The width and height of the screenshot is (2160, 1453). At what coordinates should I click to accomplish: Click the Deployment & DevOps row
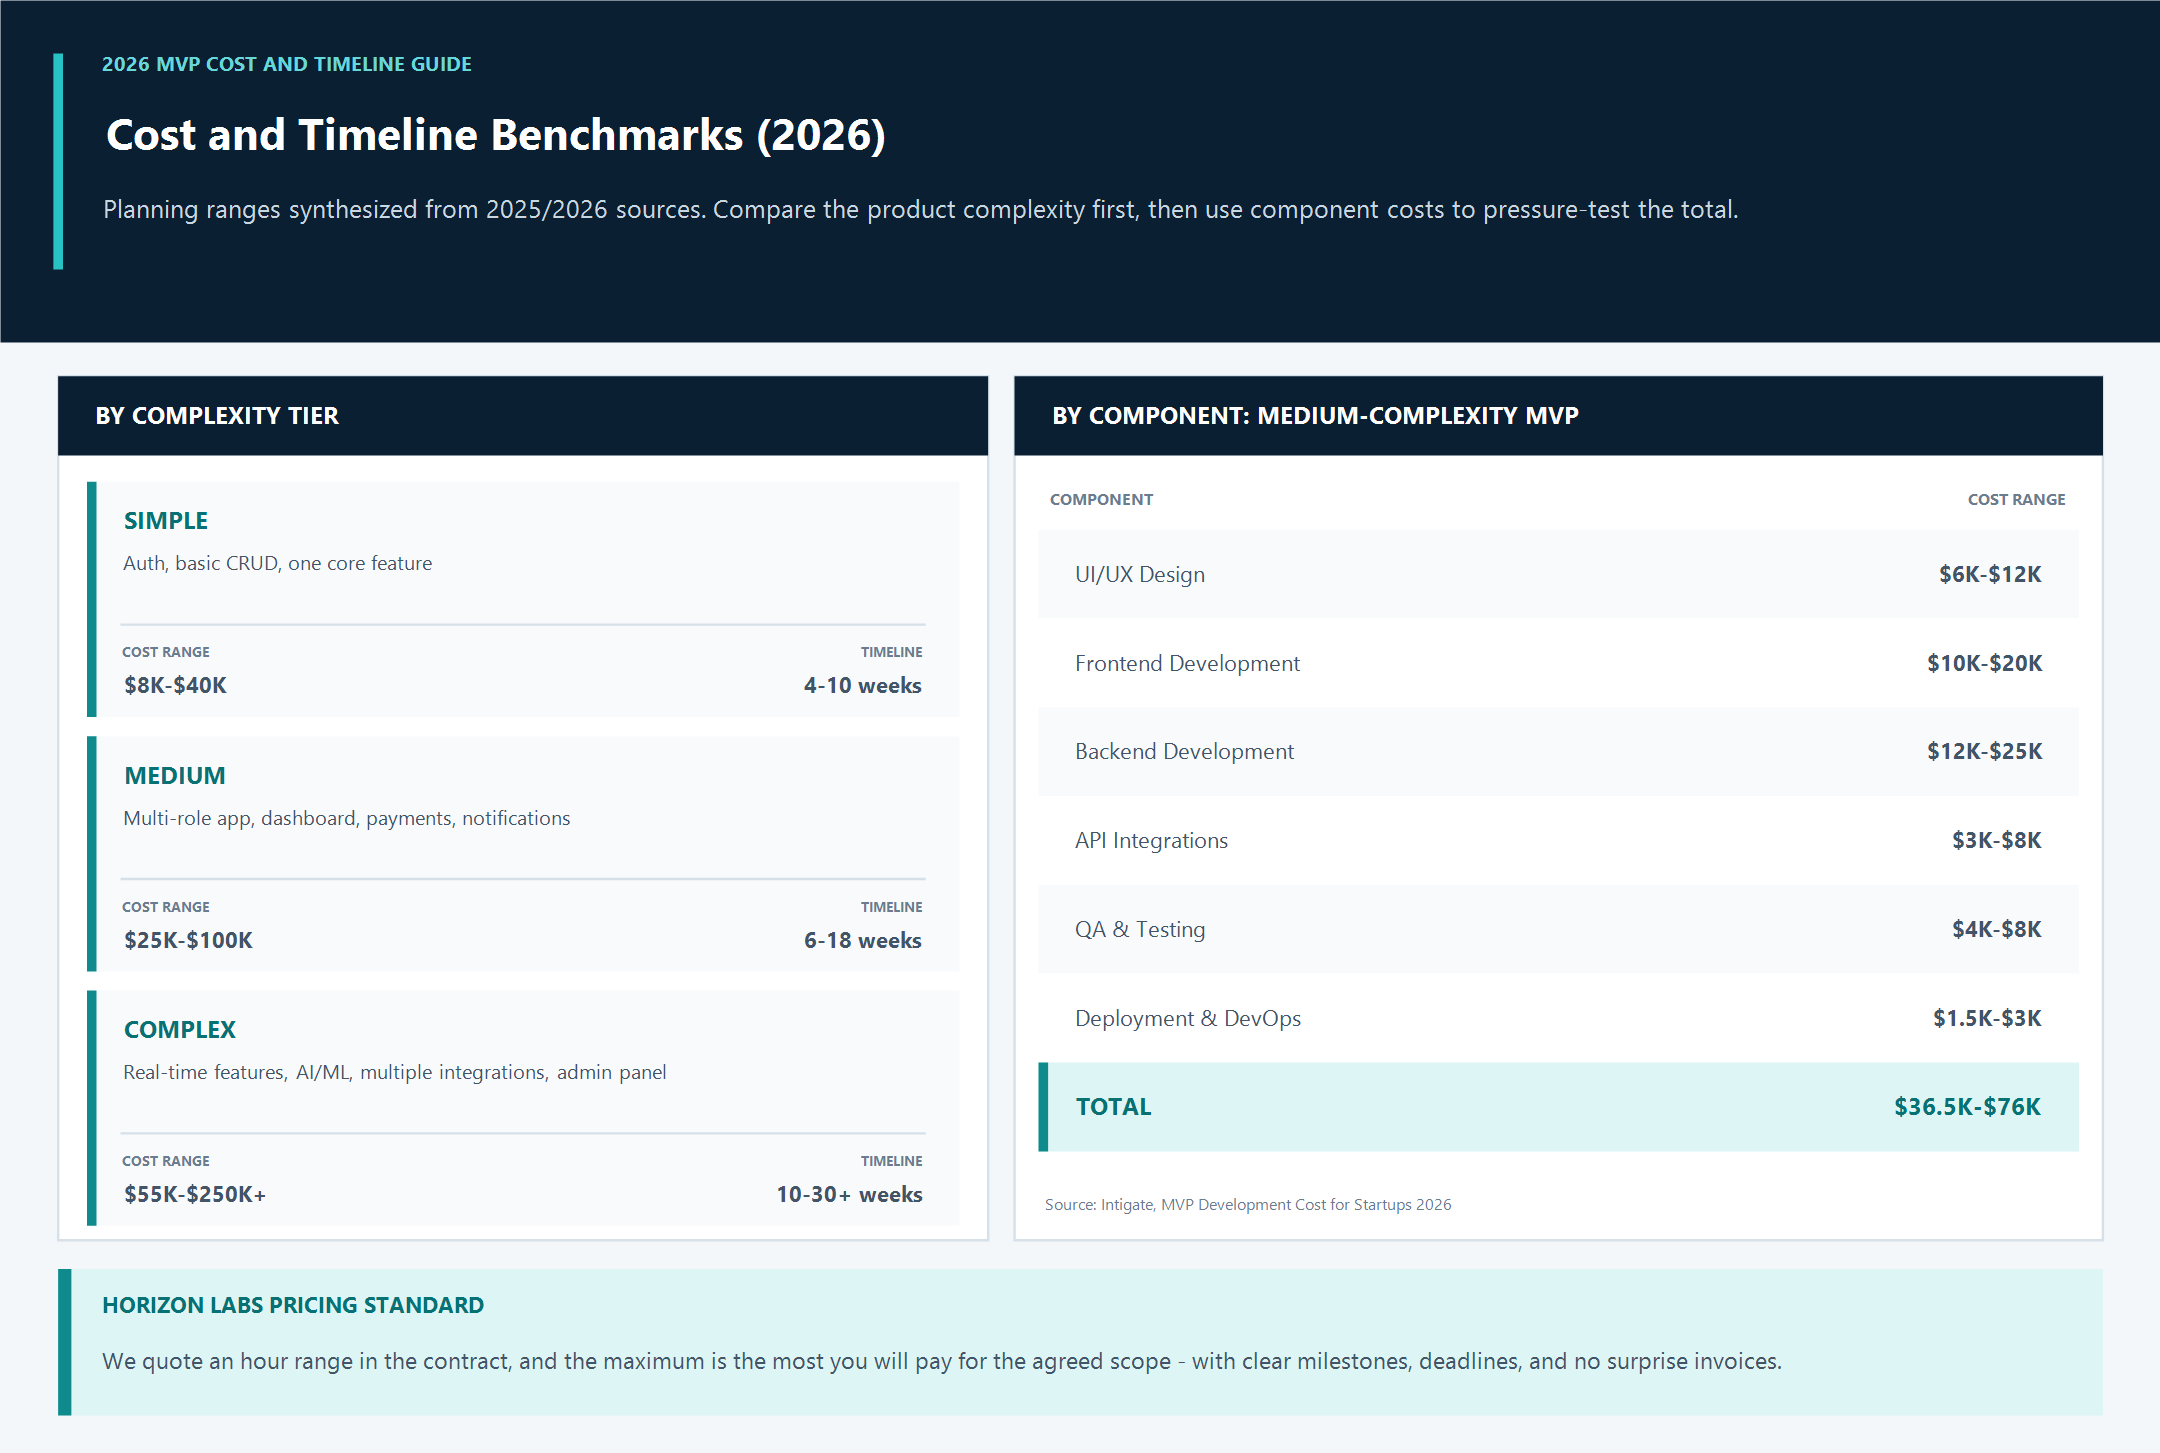tap(1558, 1018)
